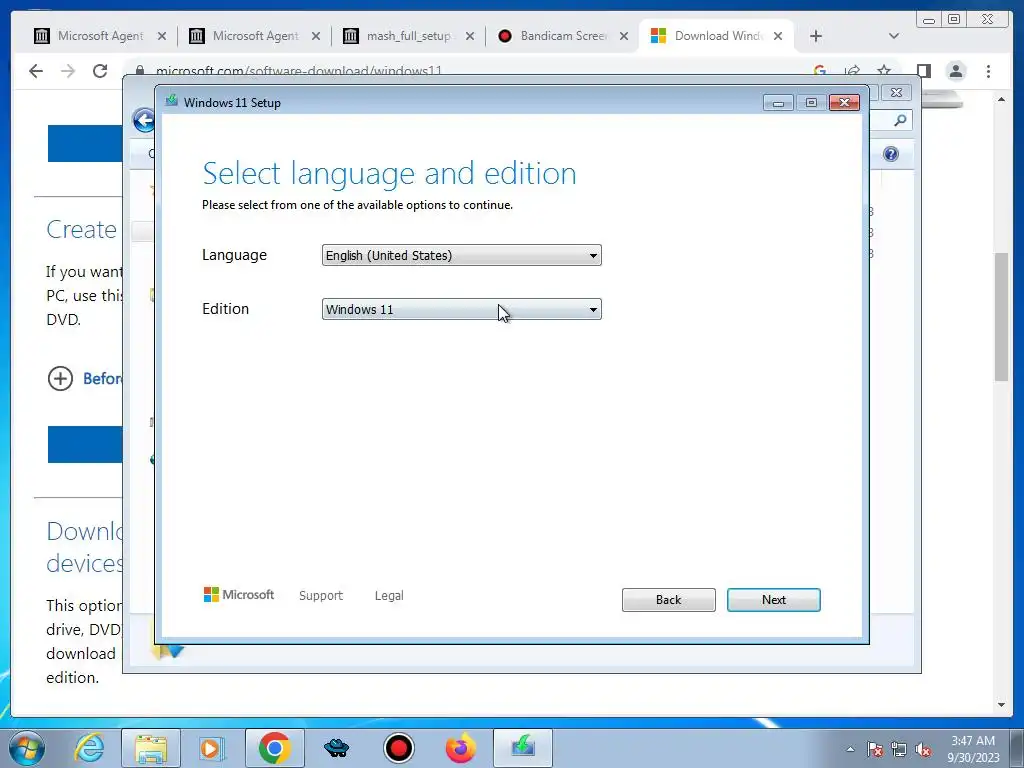Image resolution: width=1024 pixels, height=768 pixels.
Task: Click the Explorer window back arrow
Action: 144,120
